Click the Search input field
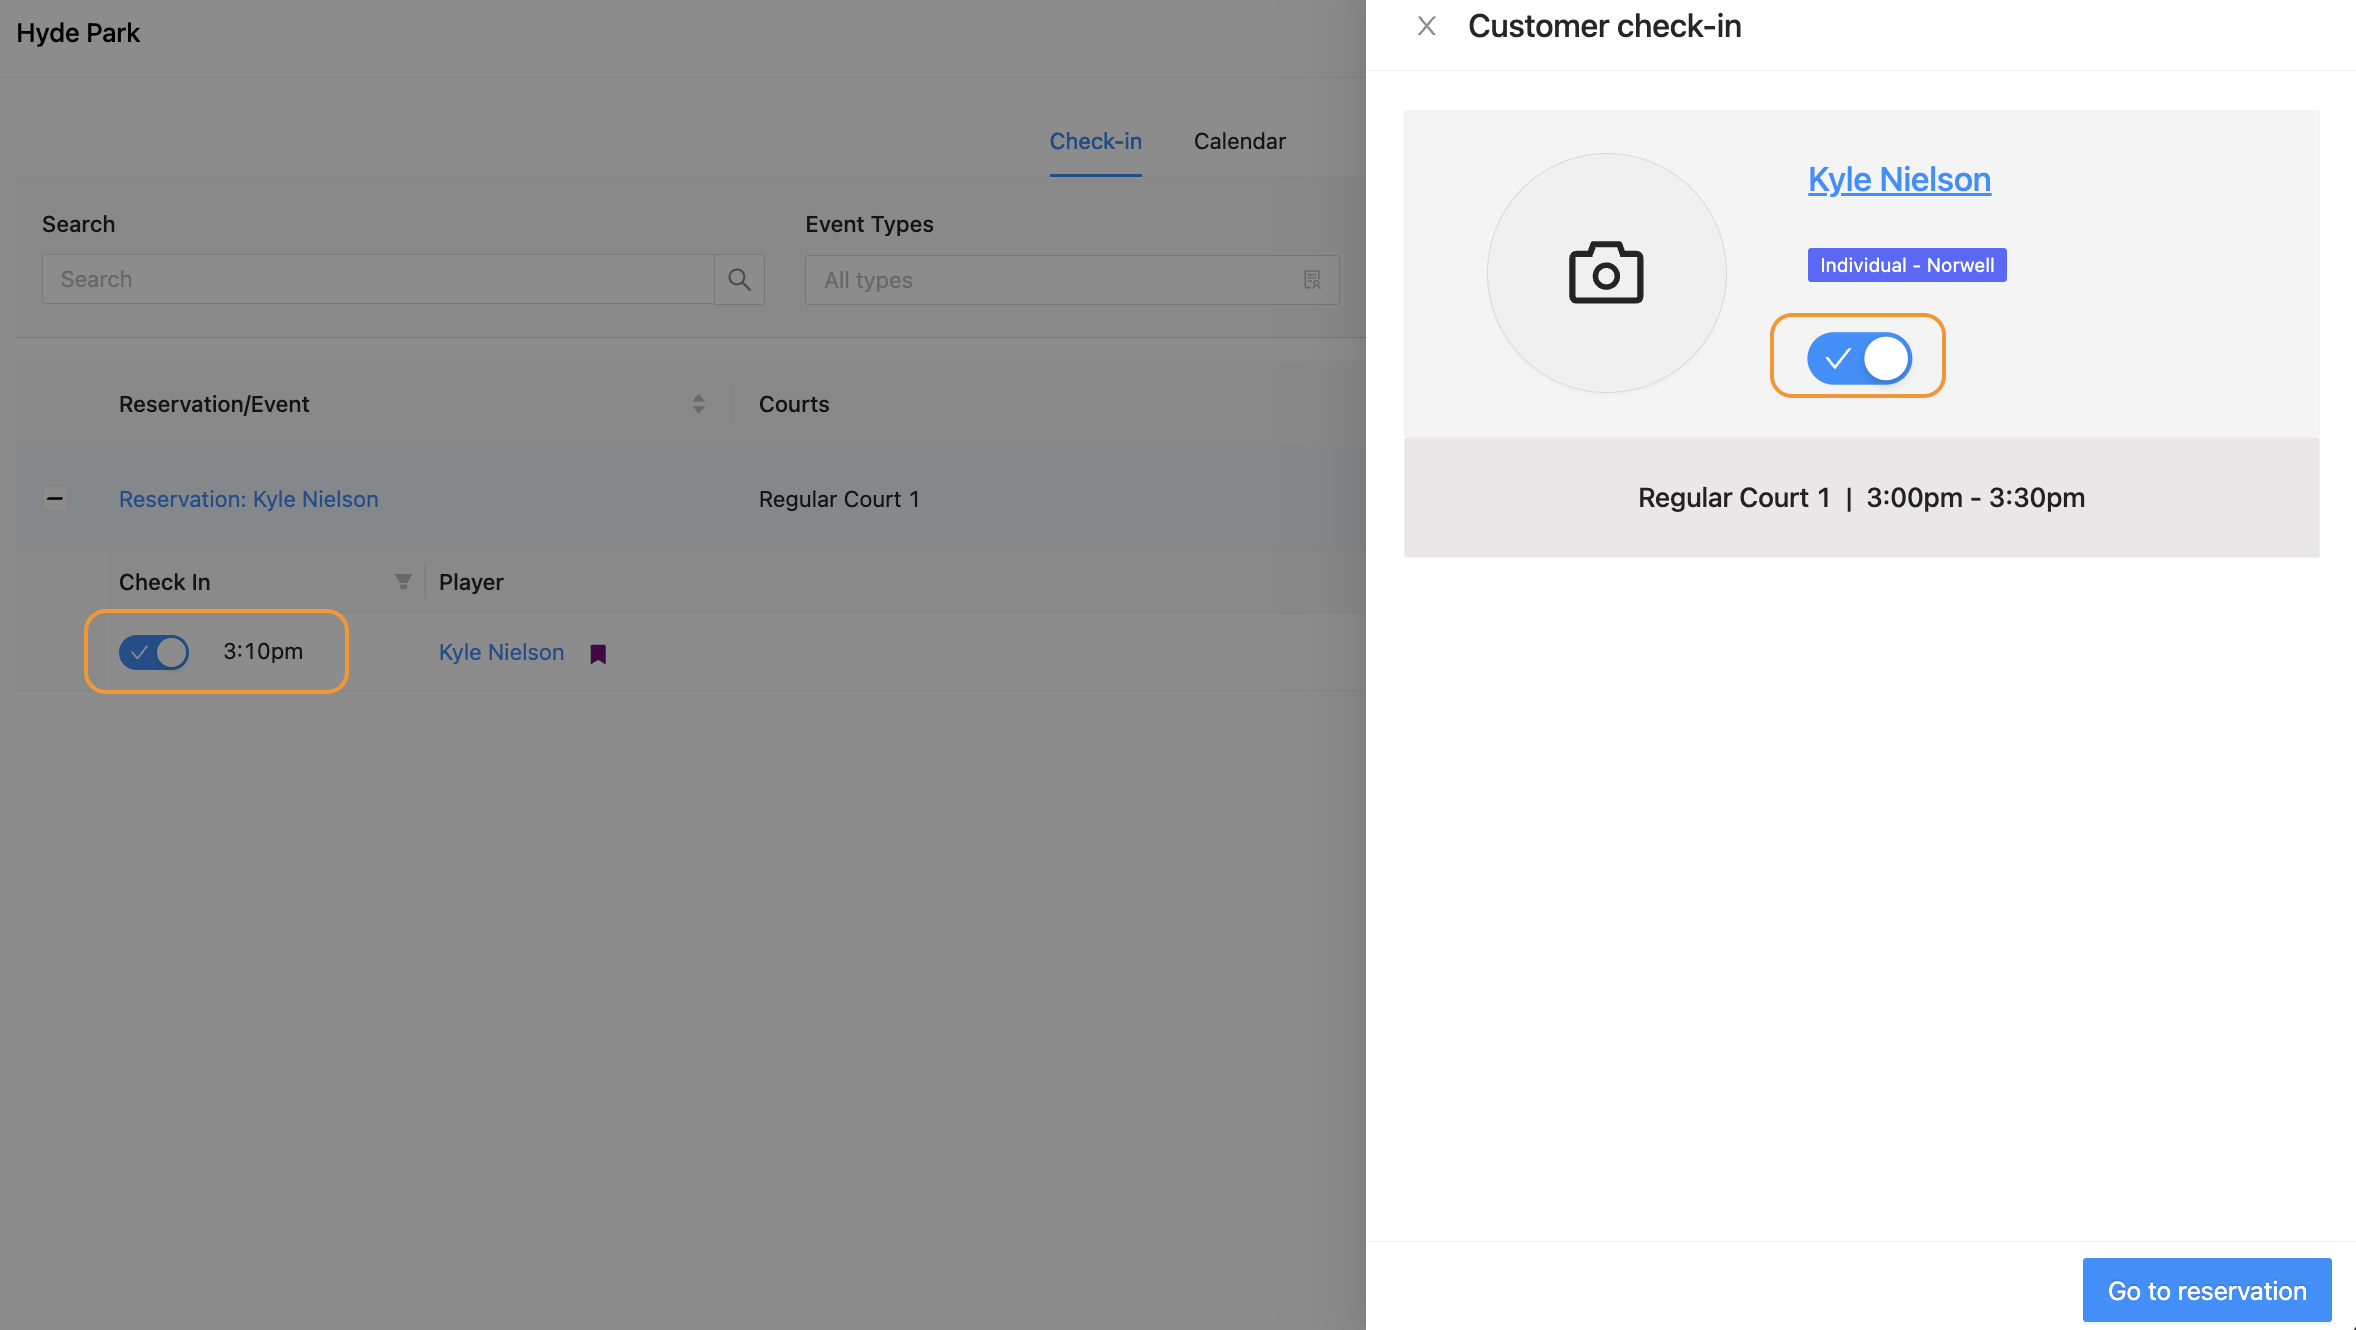Screen dimensions: 2356x1330 (378, 279)
